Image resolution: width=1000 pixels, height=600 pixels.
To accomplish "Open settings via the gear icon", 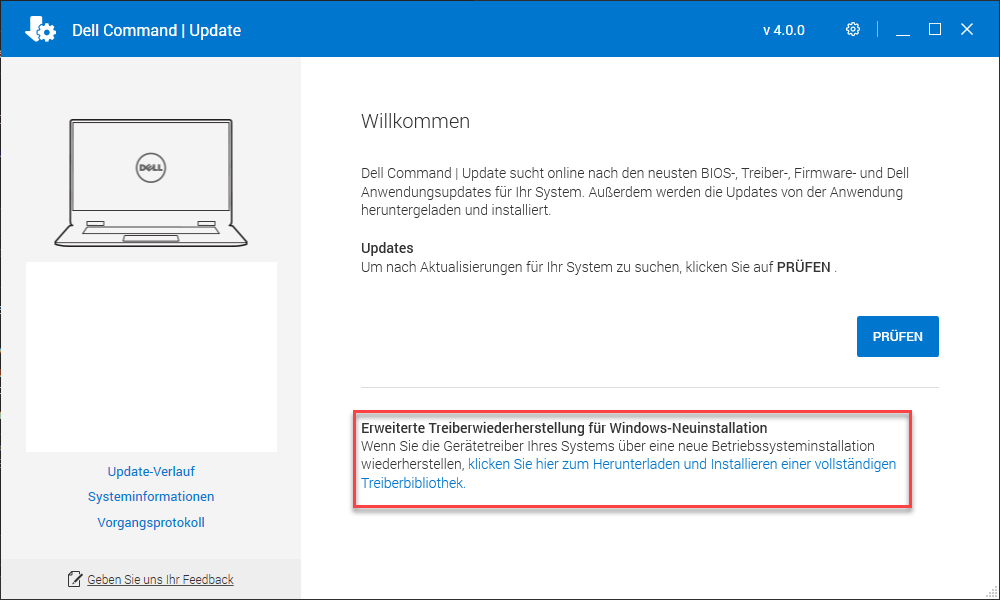I will click(x=853, y=29).
